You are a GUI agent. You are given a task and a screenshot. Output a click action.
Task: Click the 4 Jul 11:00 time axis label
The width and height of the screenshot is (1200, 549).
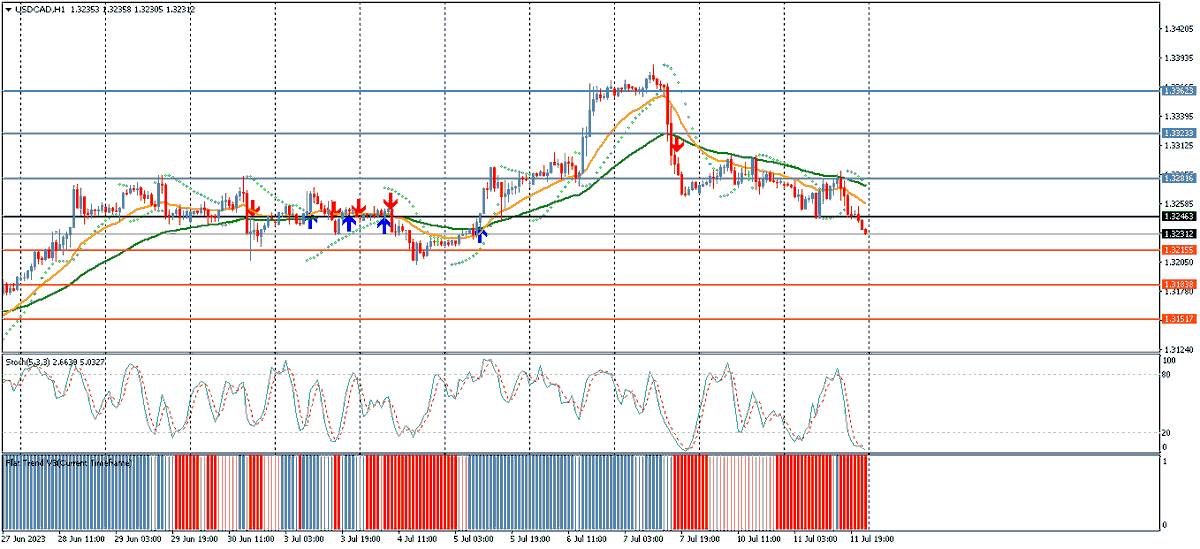pos(418,537)
